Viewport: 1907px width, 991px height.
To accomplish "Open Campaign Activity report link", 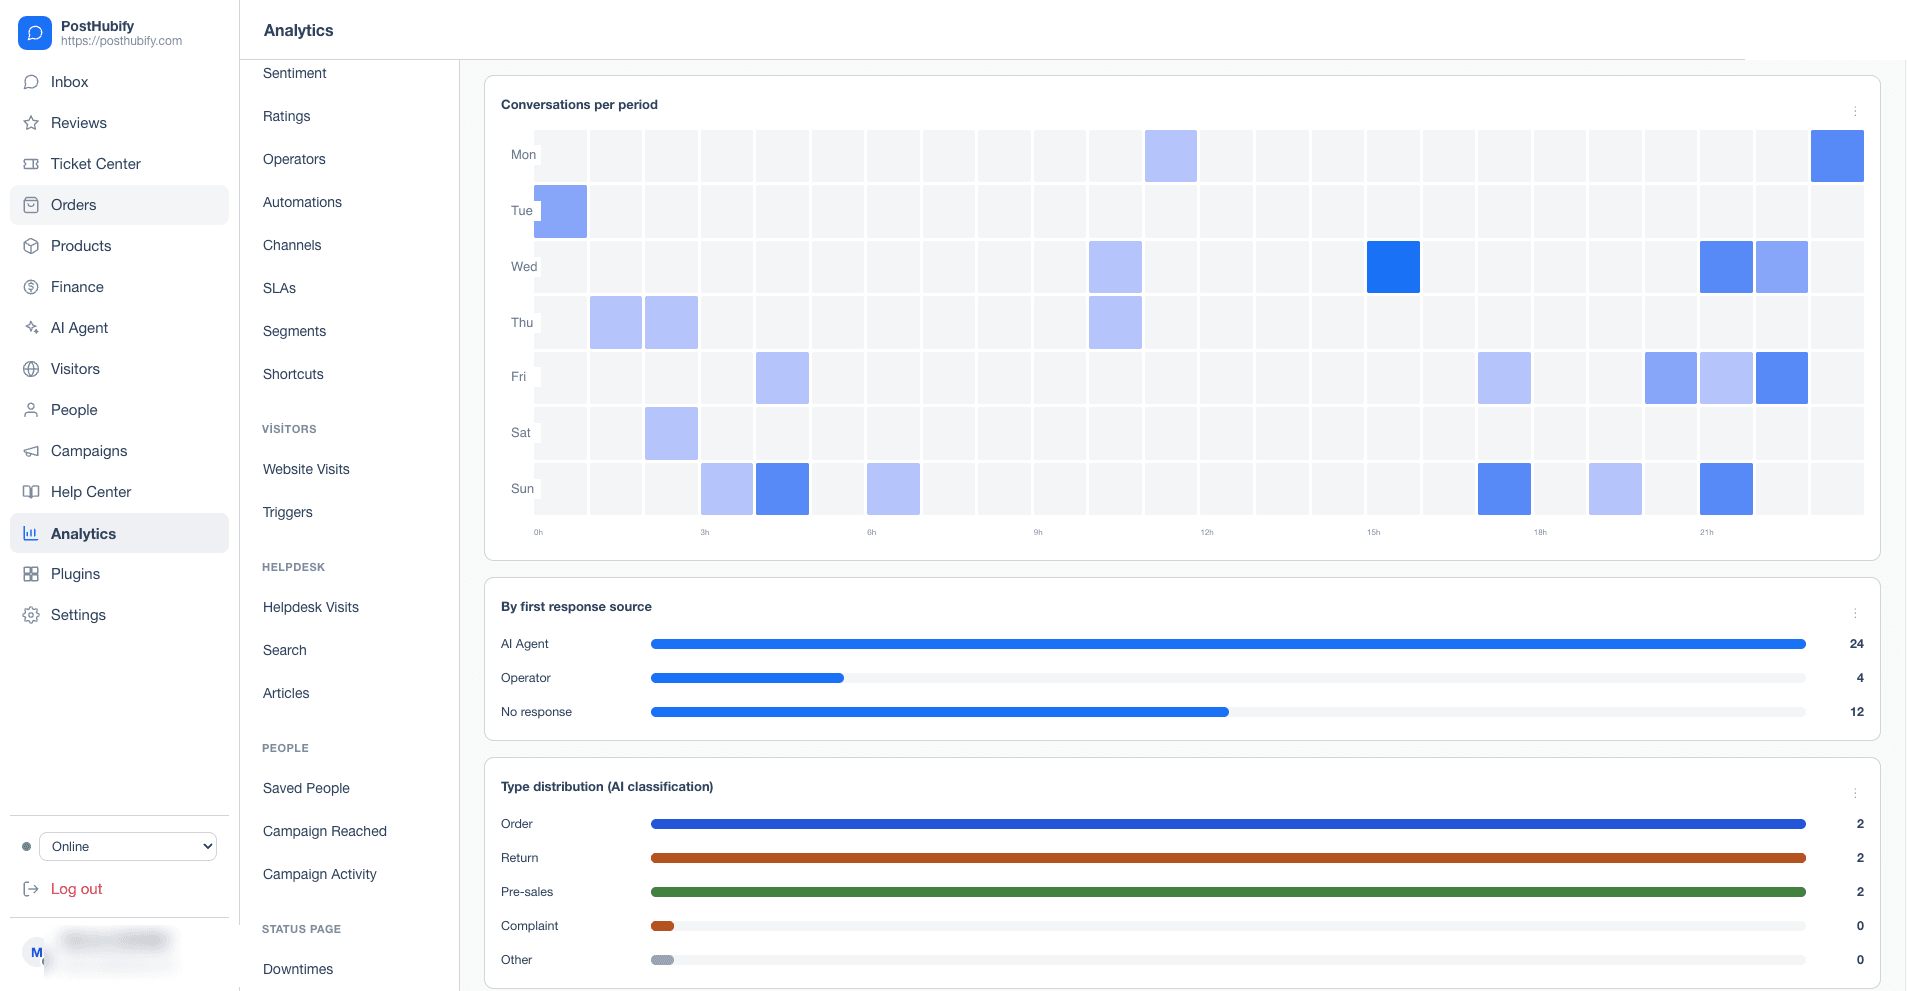I will click(320, 874).
